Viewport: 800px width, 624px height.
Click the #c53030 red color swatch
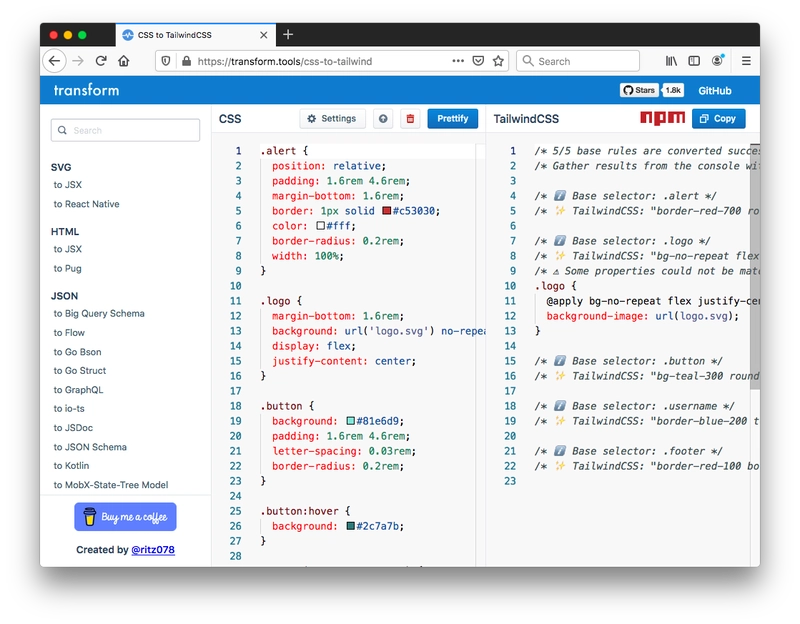click(387, 211)
